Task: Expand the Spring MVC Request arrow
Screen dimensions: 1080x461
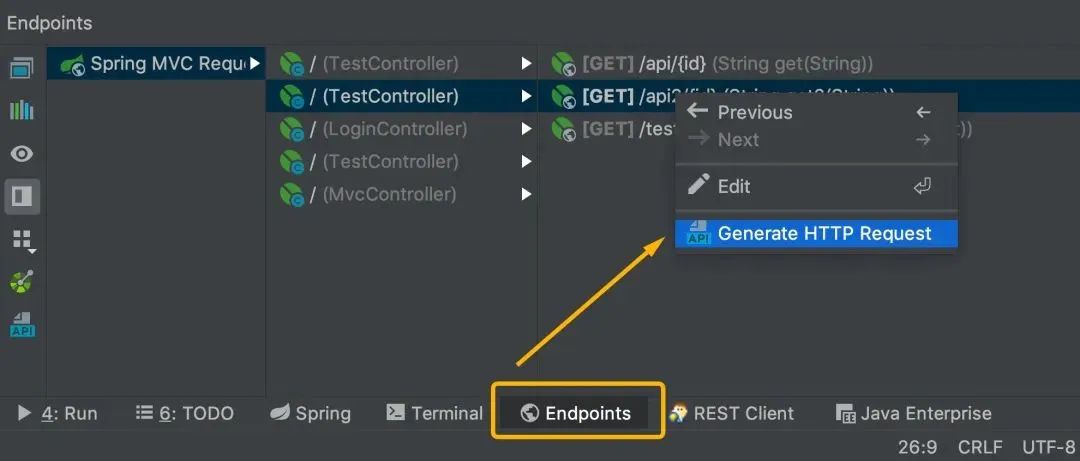Action: tap(255, 64)
